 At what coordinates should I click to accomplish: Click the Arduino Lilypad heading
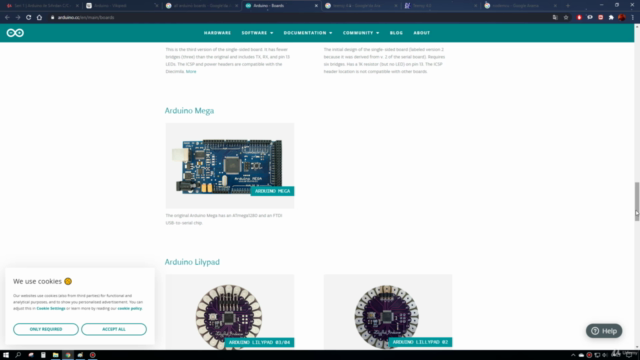click(192, 262)
